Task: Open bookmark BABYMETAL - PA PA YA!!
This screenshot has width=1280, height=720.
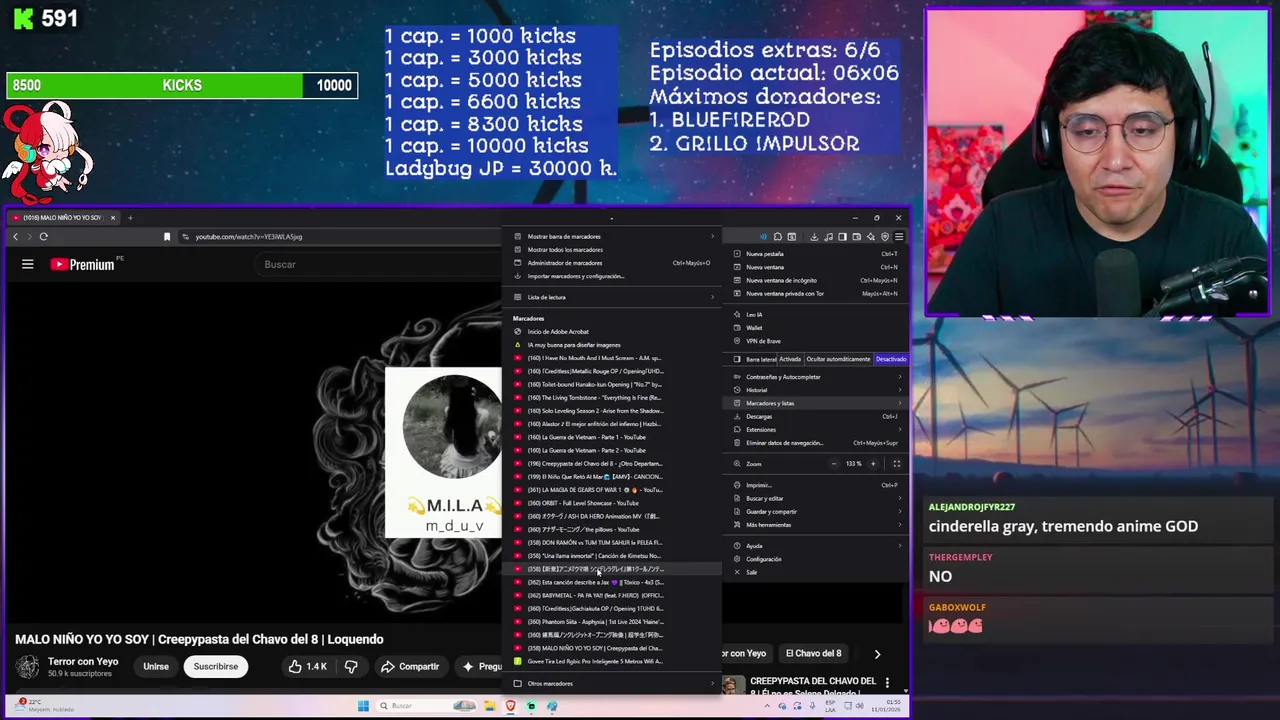Action: [x=613, y=596]
